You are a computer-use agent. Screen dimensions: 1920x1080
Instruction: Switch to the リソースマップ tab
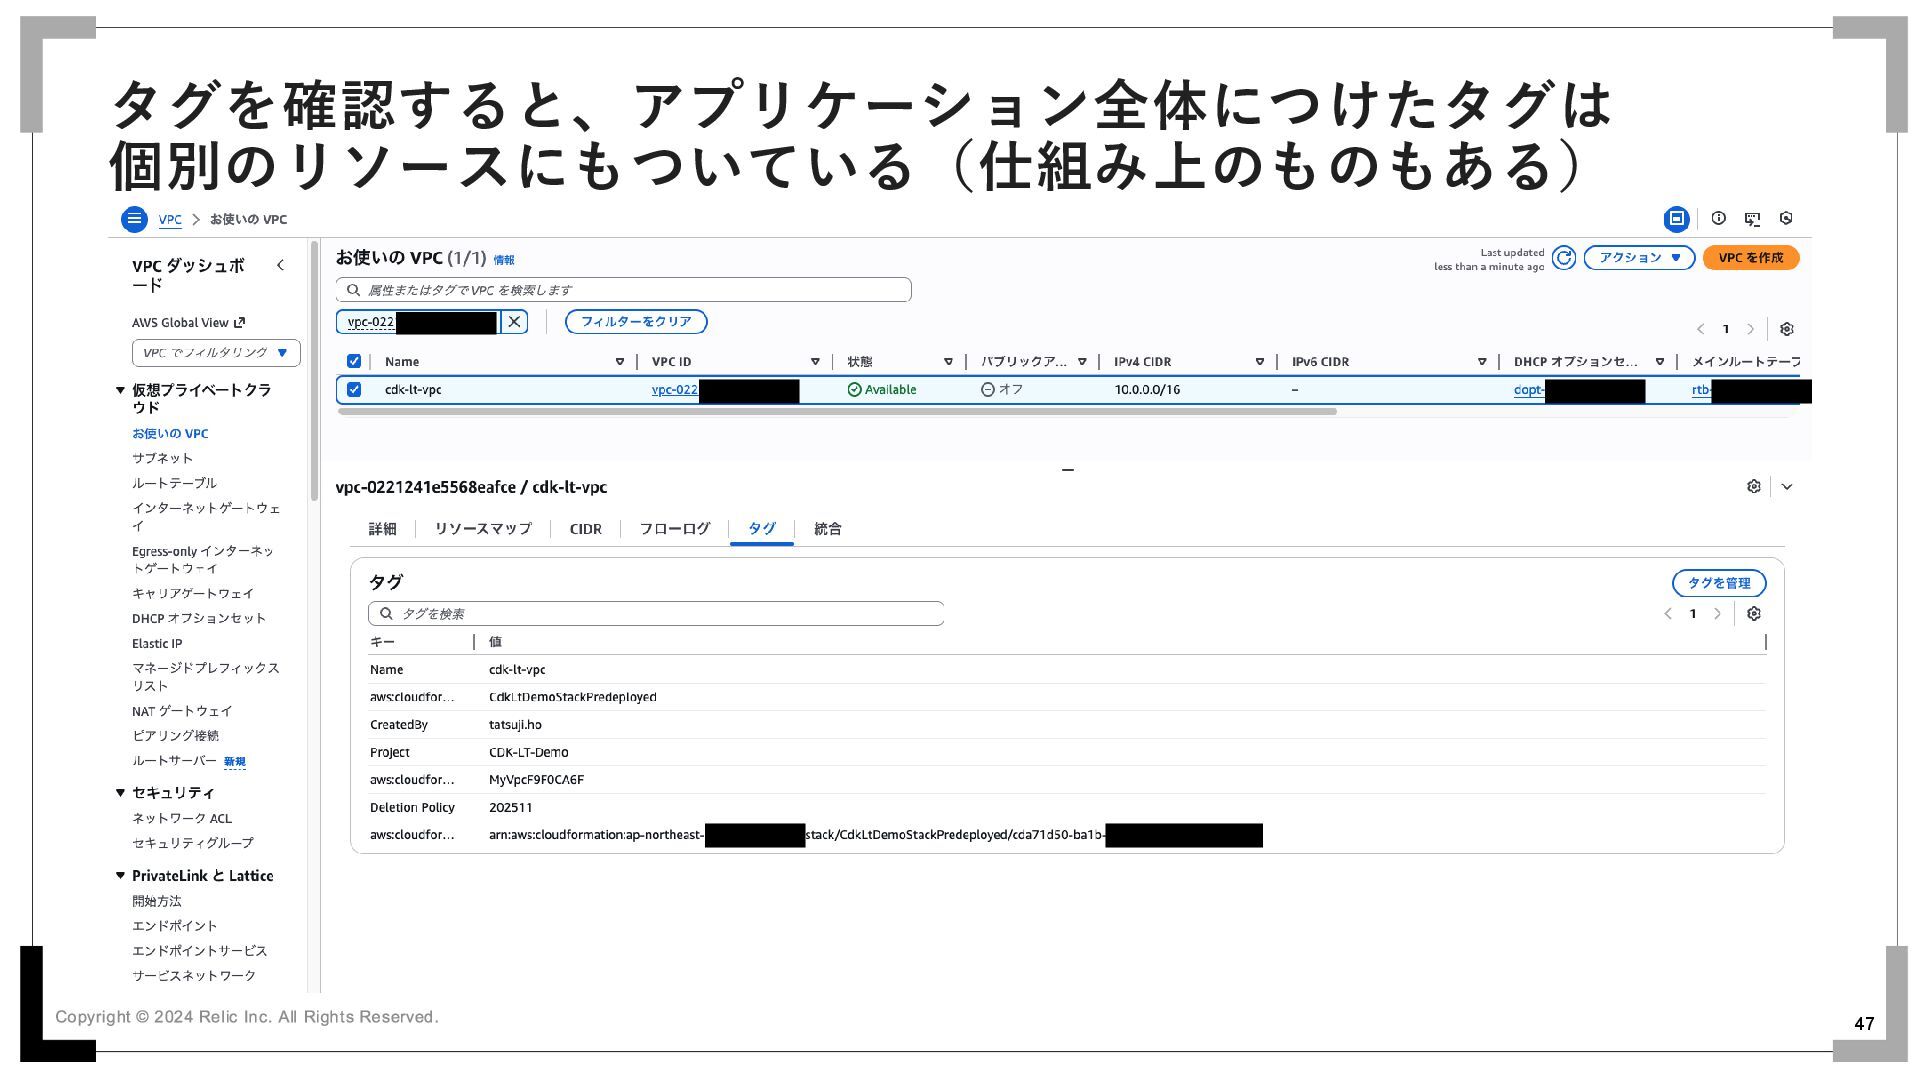pyautogui.click(x=483, y=529)
